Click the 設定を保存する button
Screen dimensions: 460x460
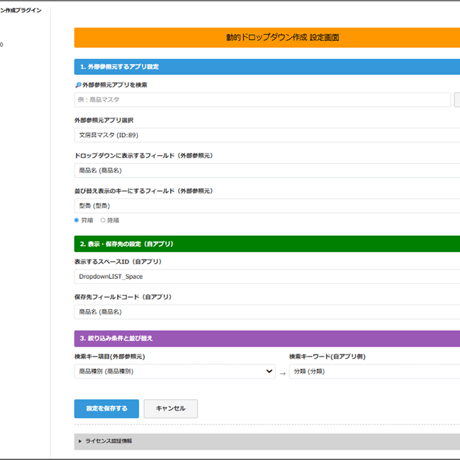[107, 409]
